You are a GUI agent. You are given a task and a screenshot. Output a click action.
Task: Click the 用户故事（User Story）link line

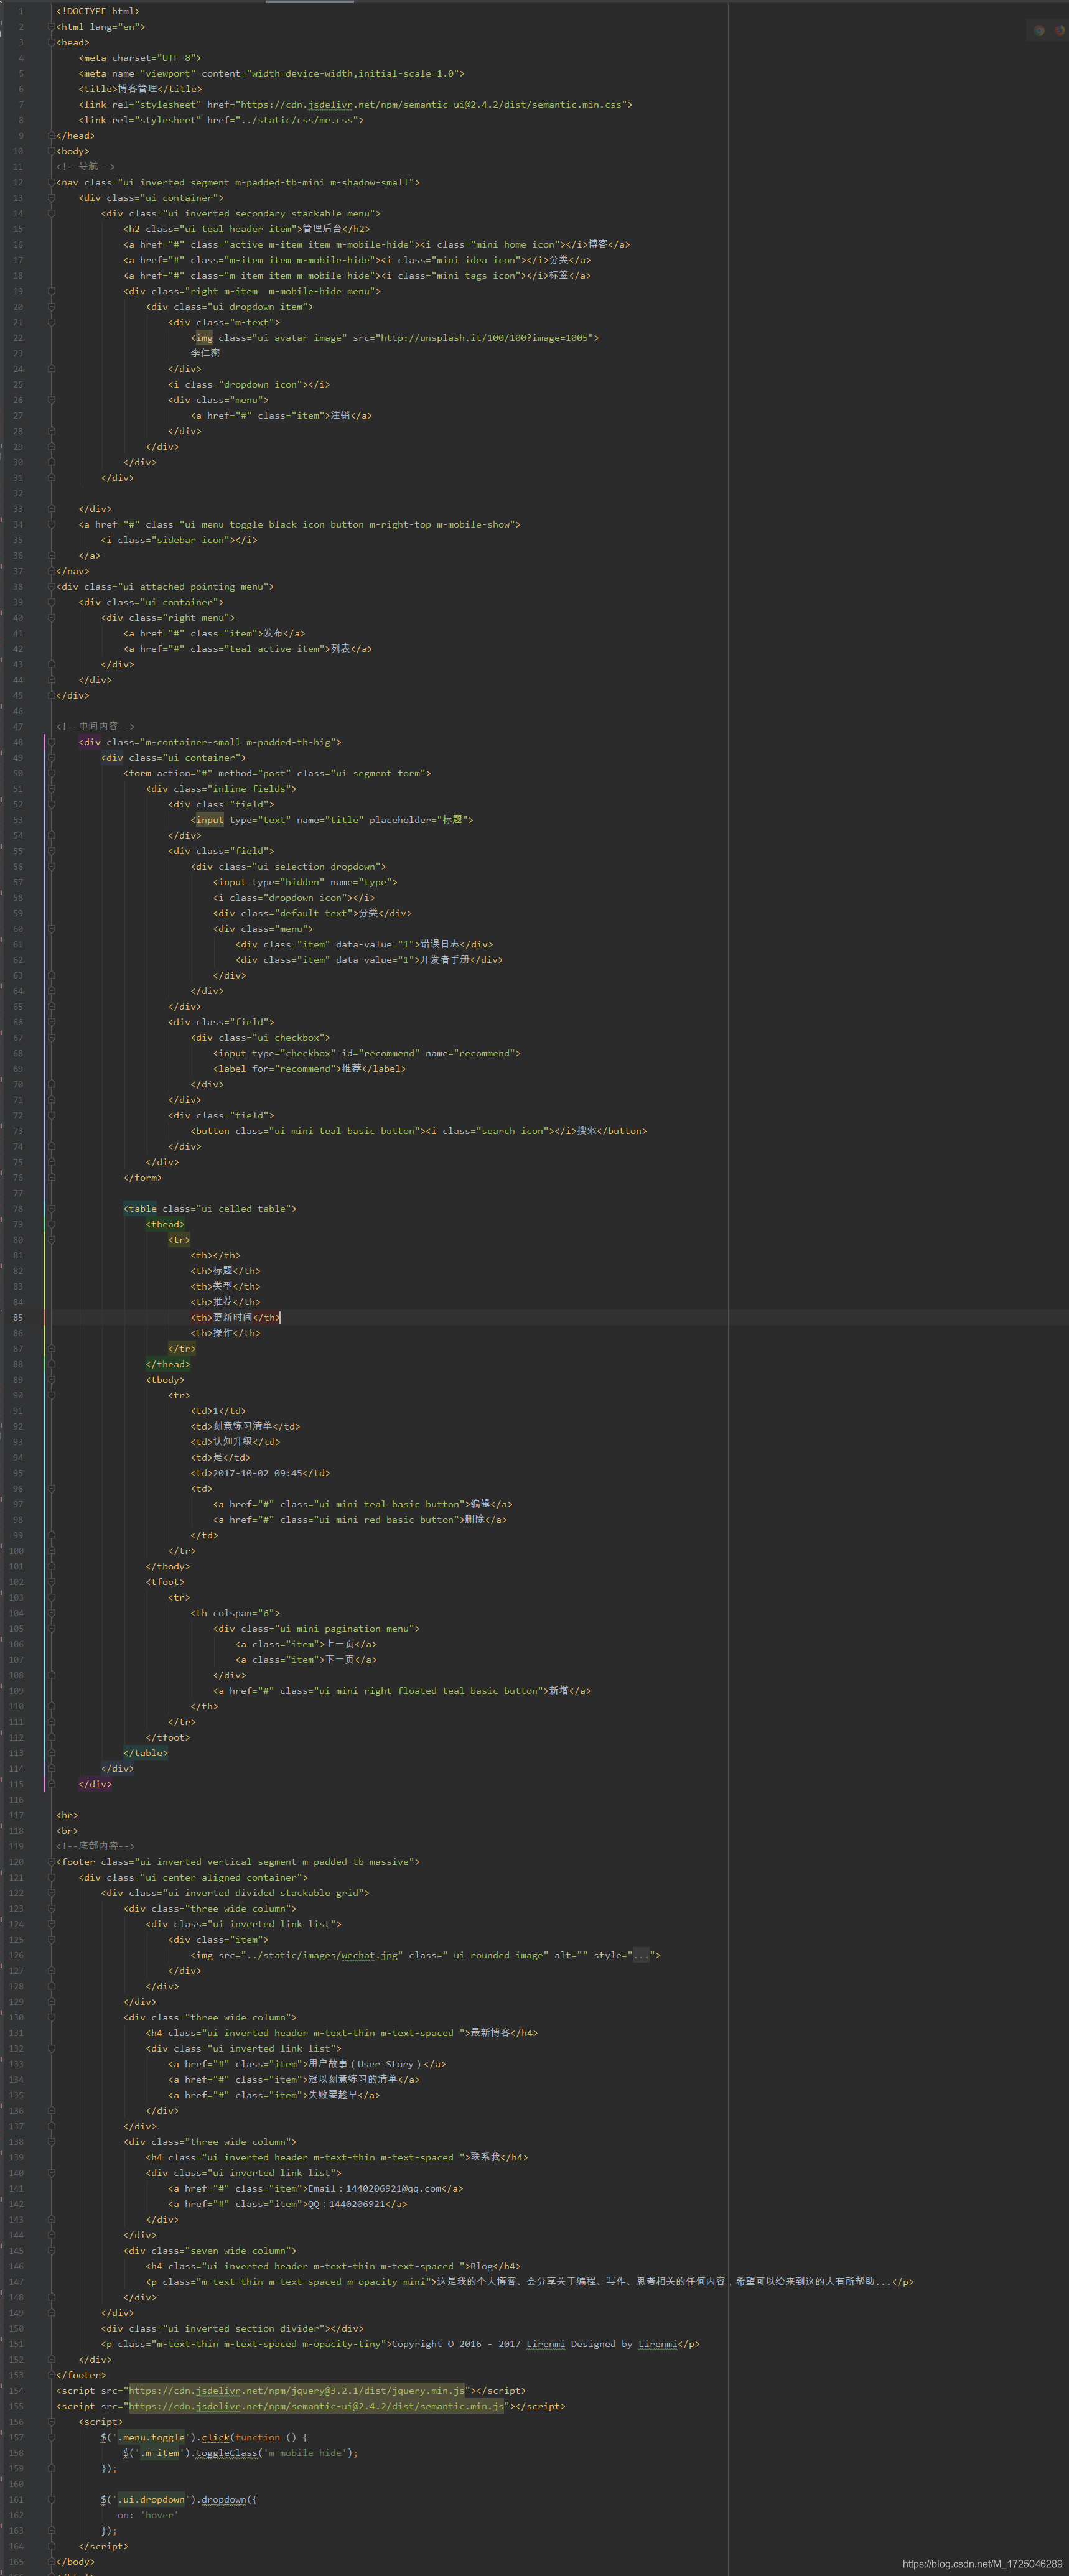[x=307, y=2064]
